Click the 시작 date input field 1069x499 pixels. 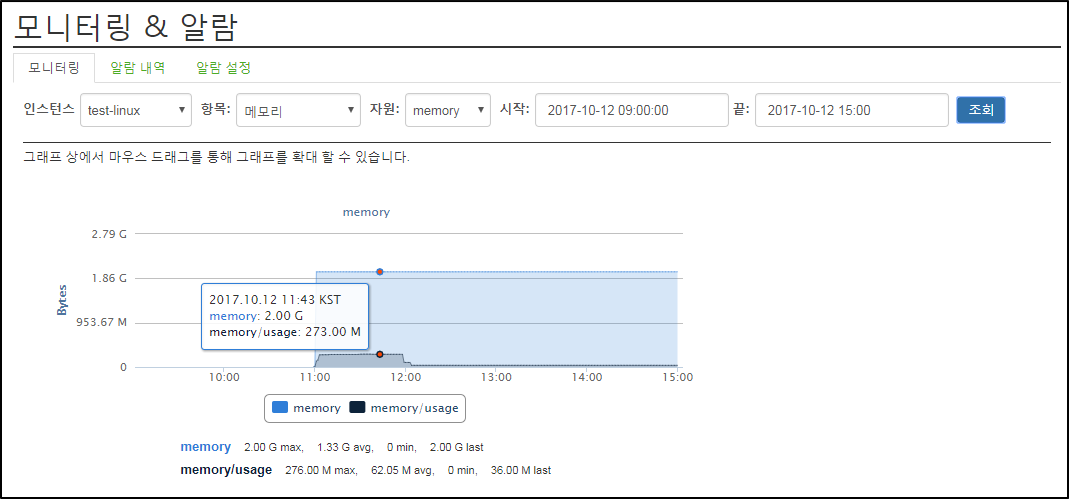tap(631, 110)
